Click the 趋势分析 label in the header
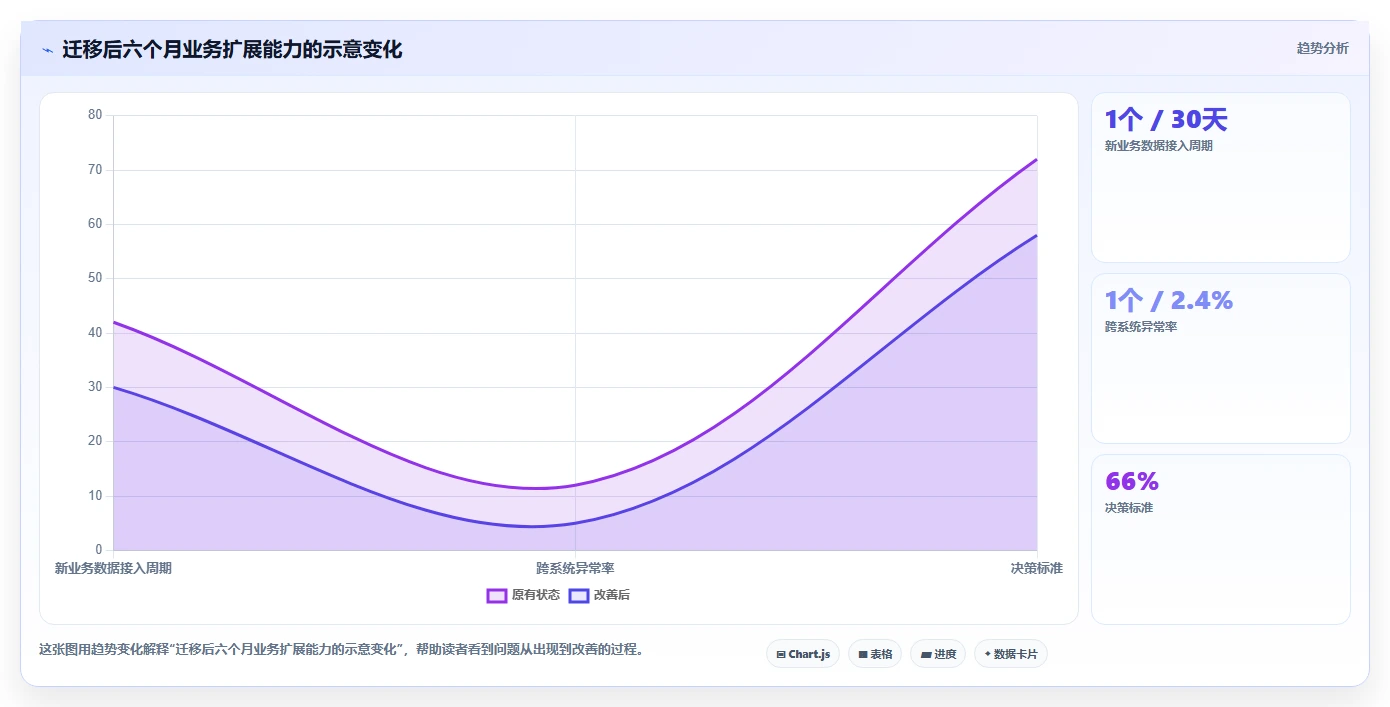The image size is (1390, 707). pos(1322,48)
